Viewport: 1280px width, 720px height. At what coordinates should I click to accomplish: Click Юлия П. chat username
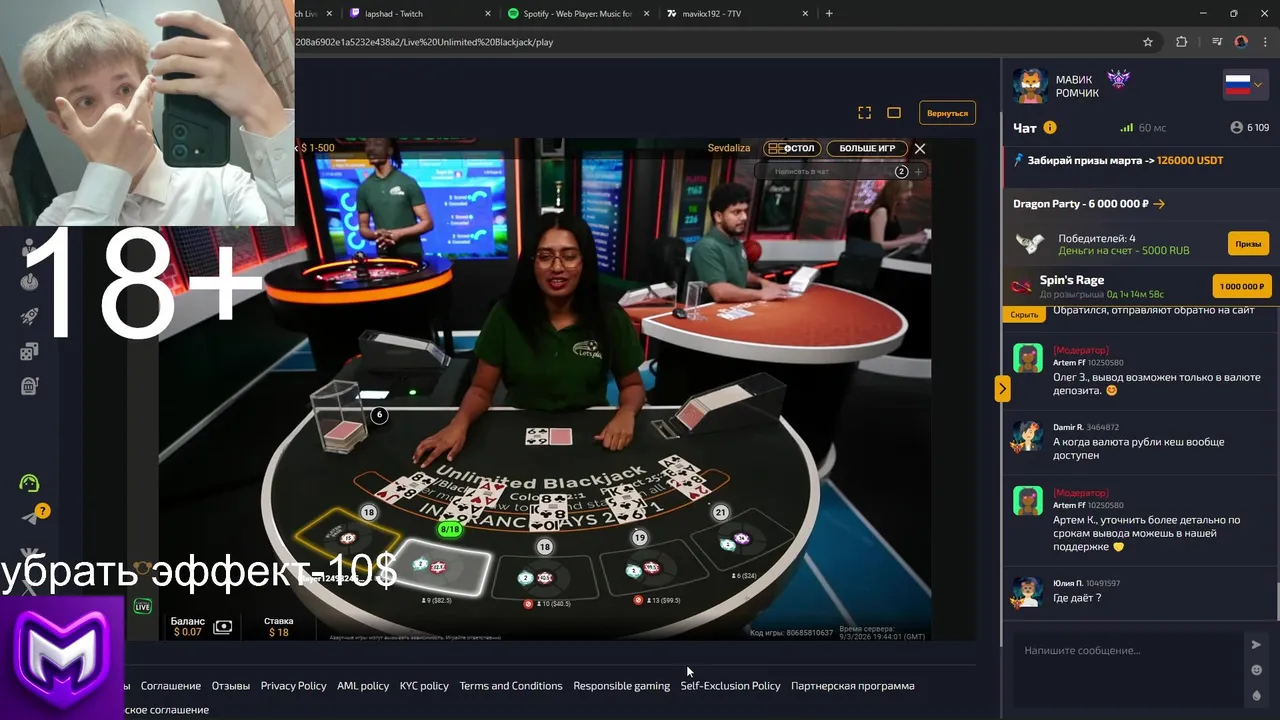click(x=1067, y=583)
